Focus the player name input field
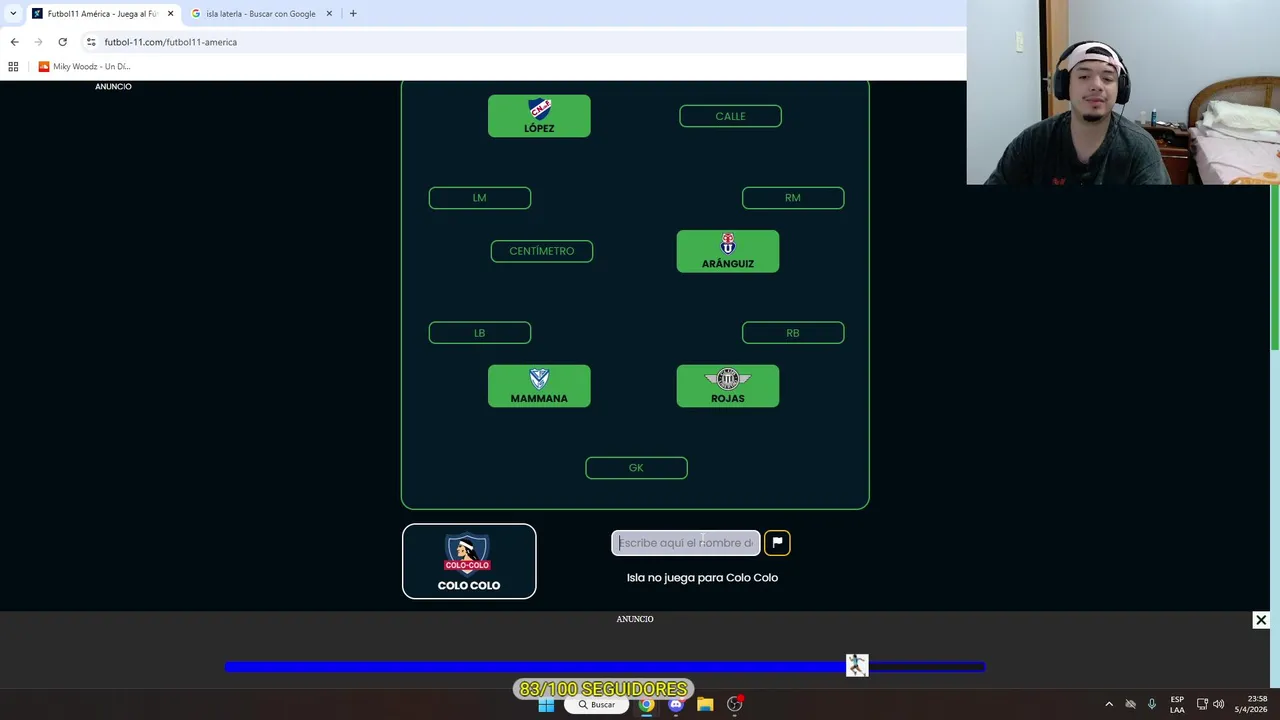 tap(686, 543)
